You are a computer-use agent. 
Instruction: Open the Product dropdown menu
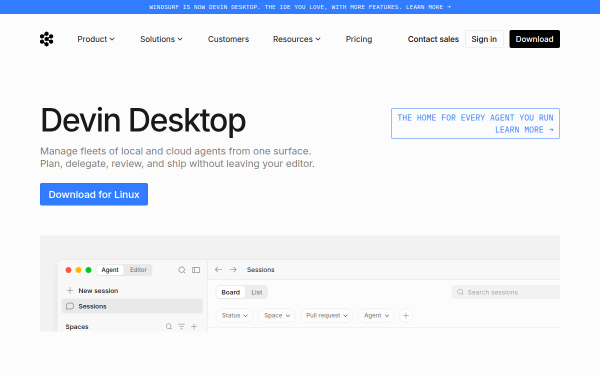[96, 39]
